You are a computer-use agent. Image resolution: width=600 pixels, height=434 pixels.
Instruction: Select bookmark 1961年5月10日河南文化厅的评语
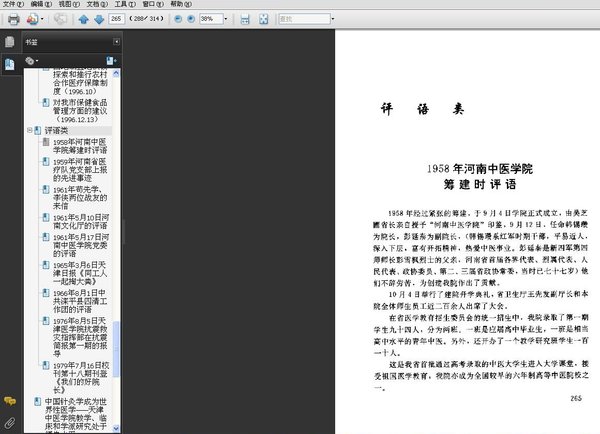[x=81, y=222]
